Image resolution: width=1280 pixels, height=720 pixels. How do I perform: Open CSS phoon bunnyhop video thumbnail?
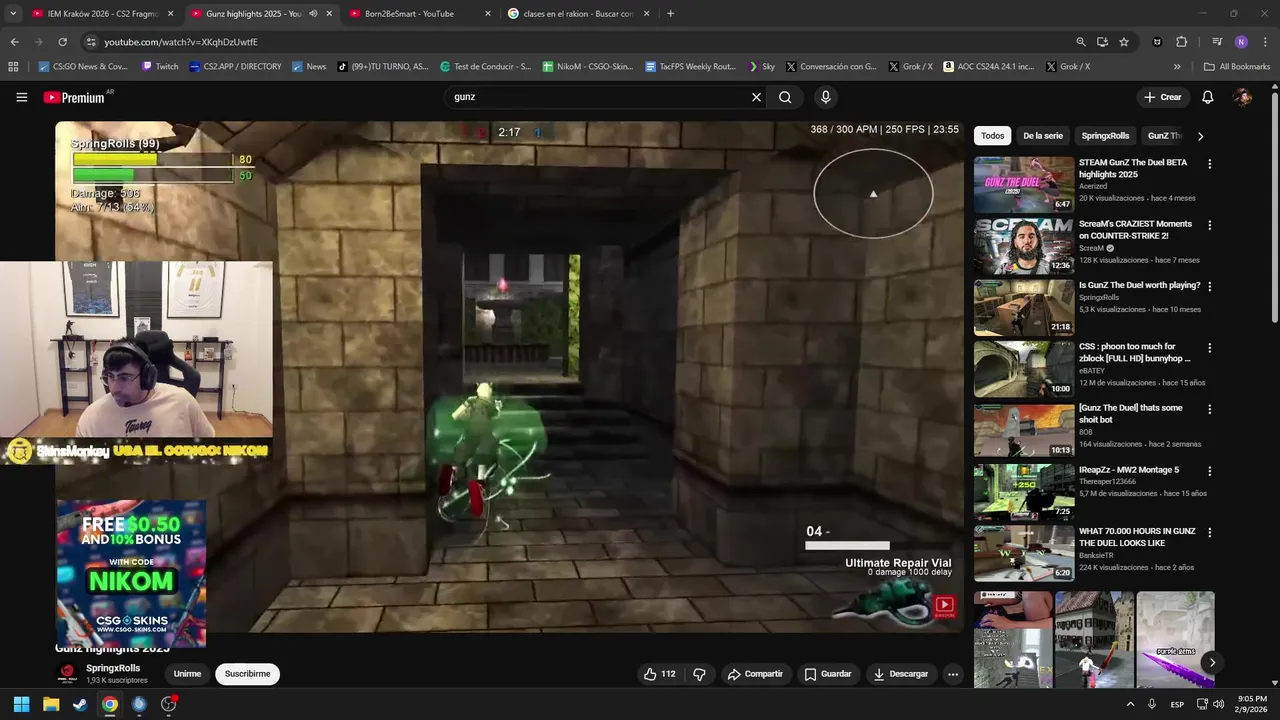[x=1024, y=369]
